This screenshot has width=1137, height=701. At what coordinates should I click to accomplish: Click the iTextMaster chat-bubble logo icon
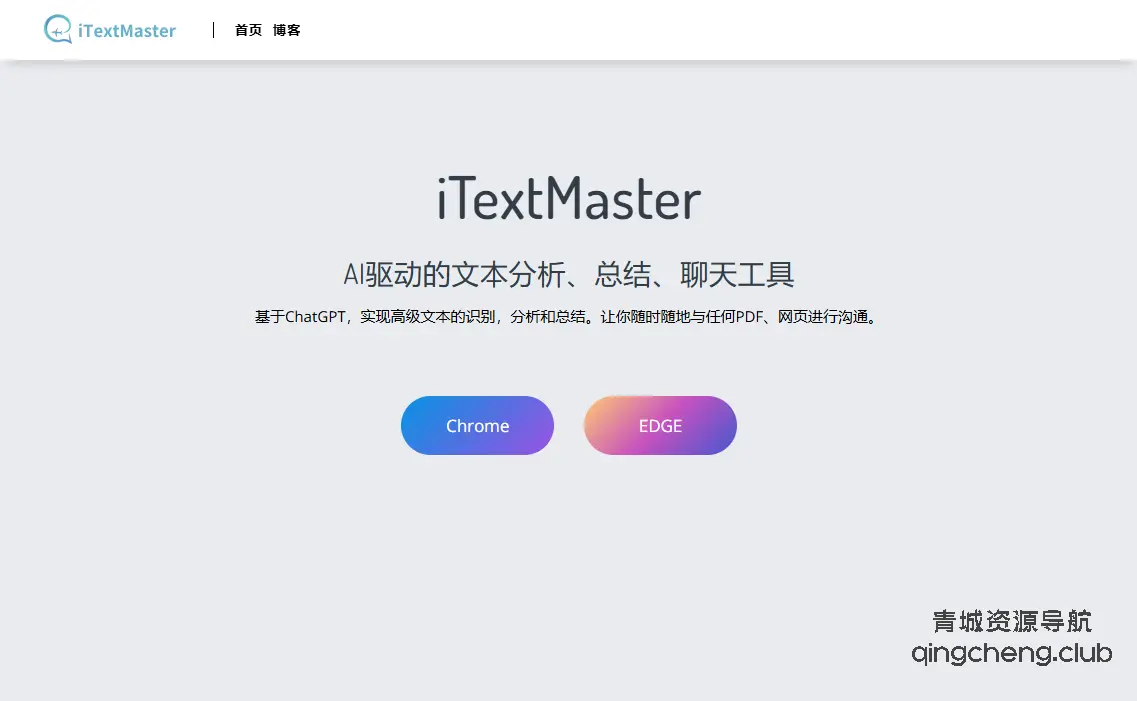57,30
